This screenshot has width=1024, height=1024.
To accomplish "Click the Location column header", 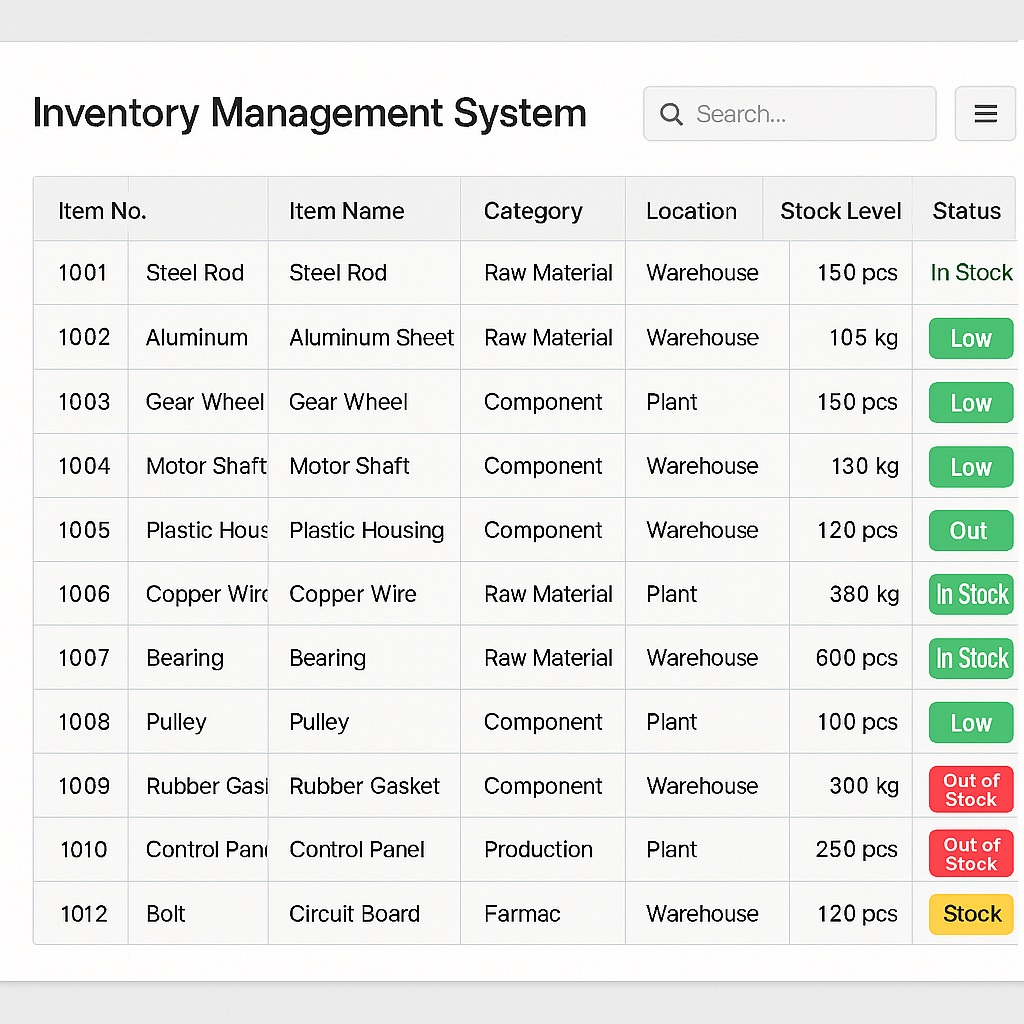I will point(691,211).
